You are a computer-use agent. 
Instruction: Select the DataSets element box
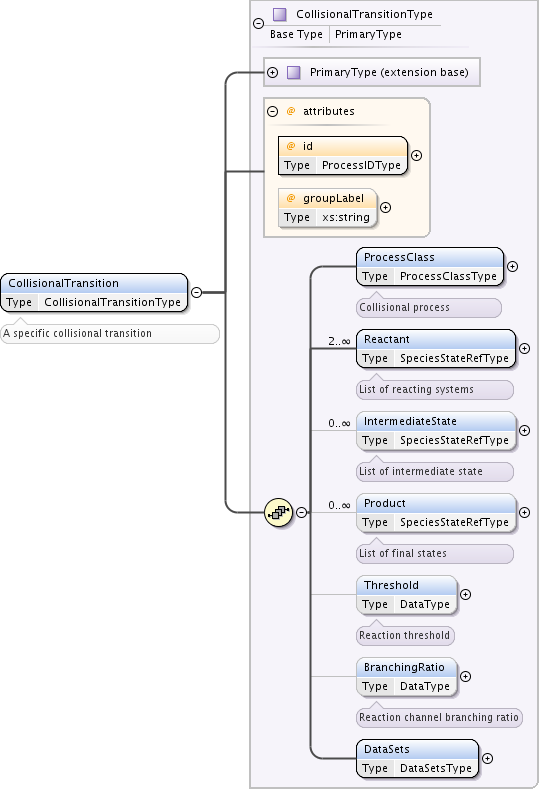click(417, 758)
